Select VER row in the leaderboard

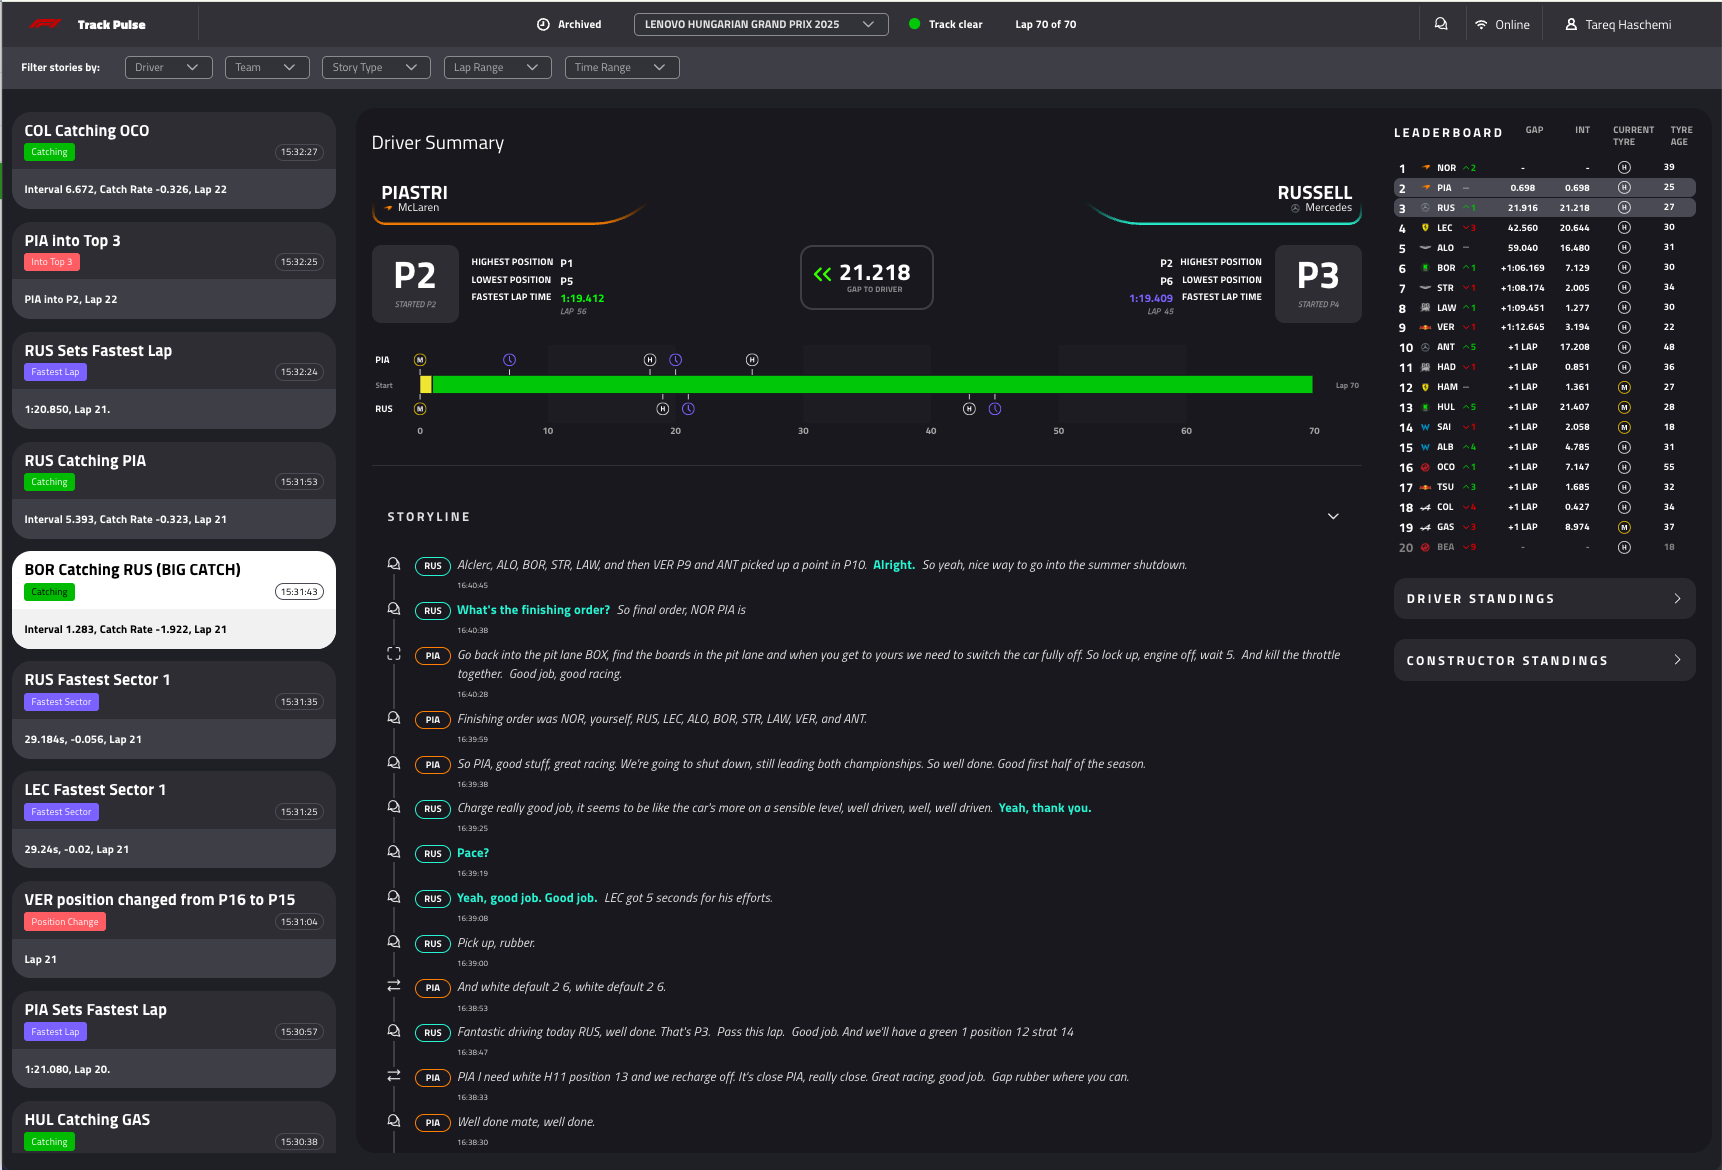1544,327
